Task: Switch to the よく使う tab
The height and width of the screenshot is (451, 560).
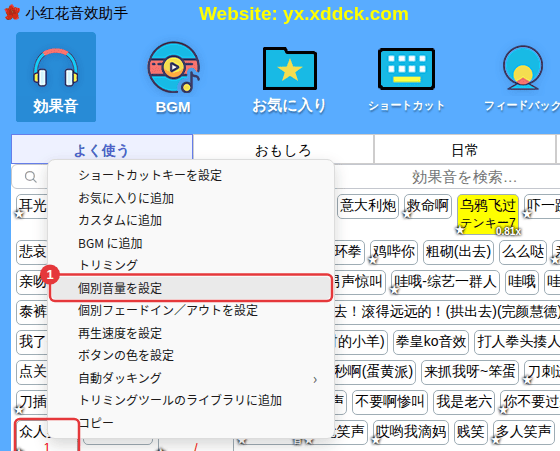Action: (x=102, y=150)
